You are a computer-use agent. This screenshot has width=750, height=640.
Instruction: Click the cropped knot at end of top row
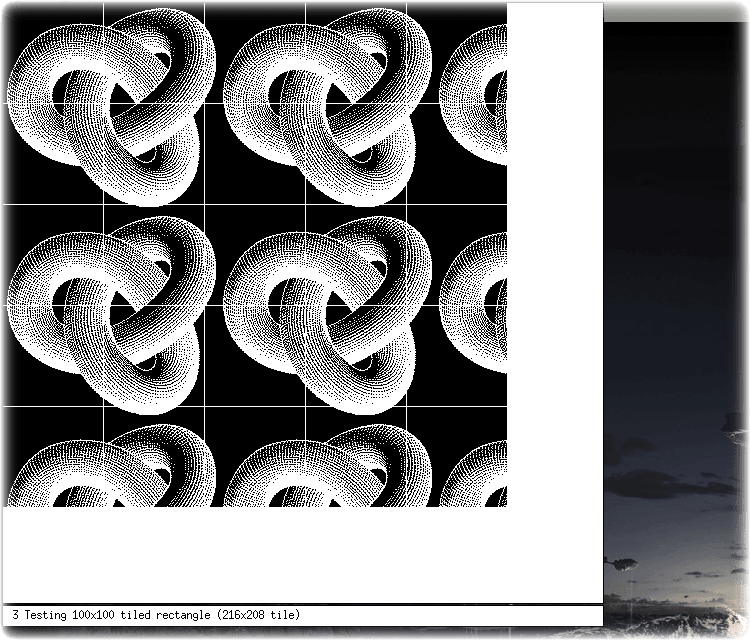(473, 96)
